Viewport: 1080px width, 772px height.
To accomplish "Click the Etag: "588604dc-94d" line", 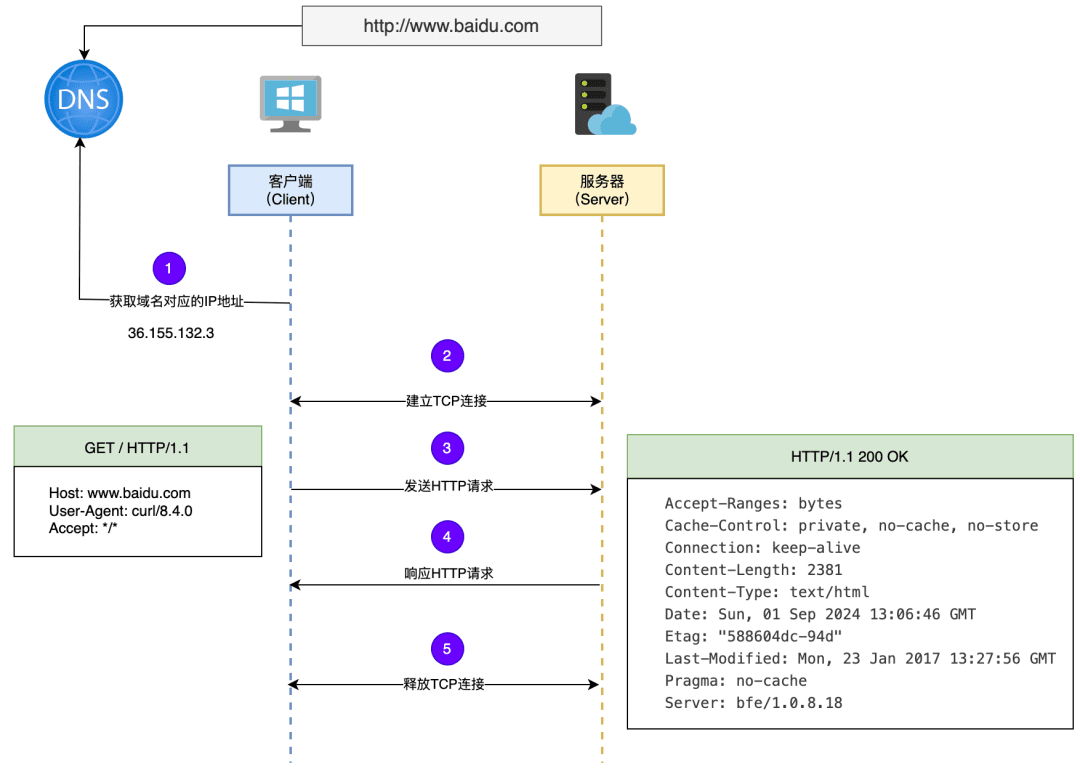I will click(754, 636).
